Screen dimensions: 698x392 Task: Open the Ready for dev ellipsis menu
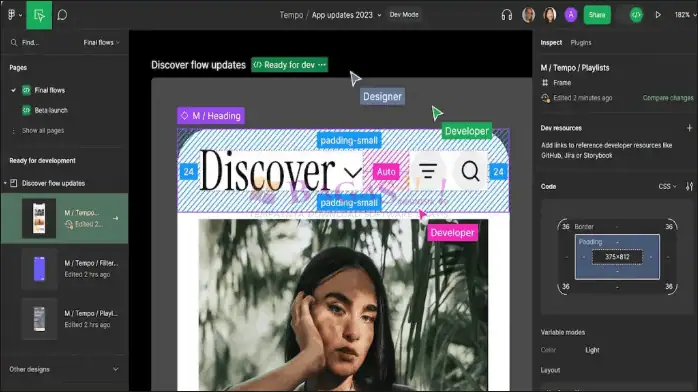(x=322, y=65)
